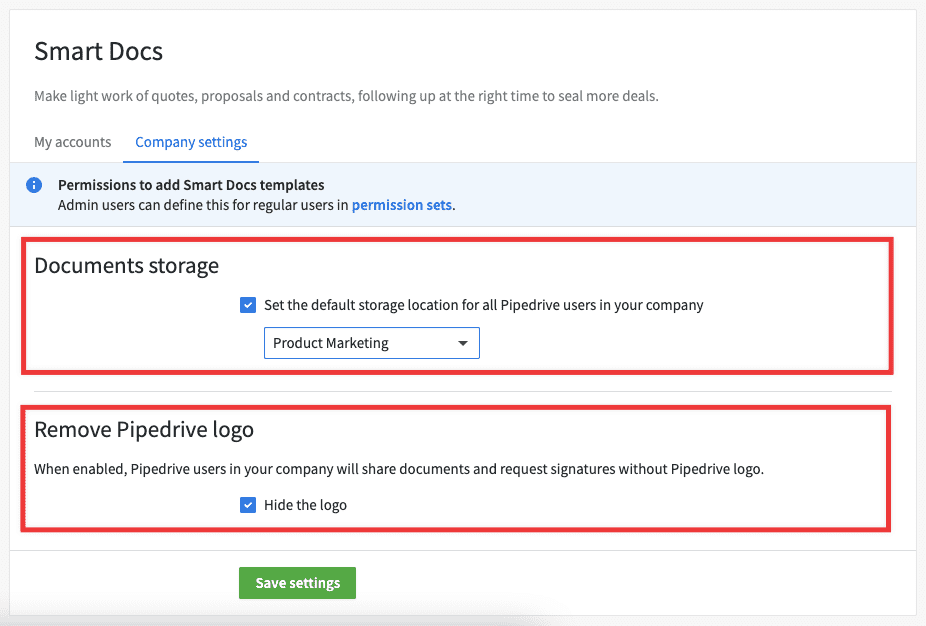Click the blue info icon in the banner
The image size is (926, 626).
pos(34,185)
